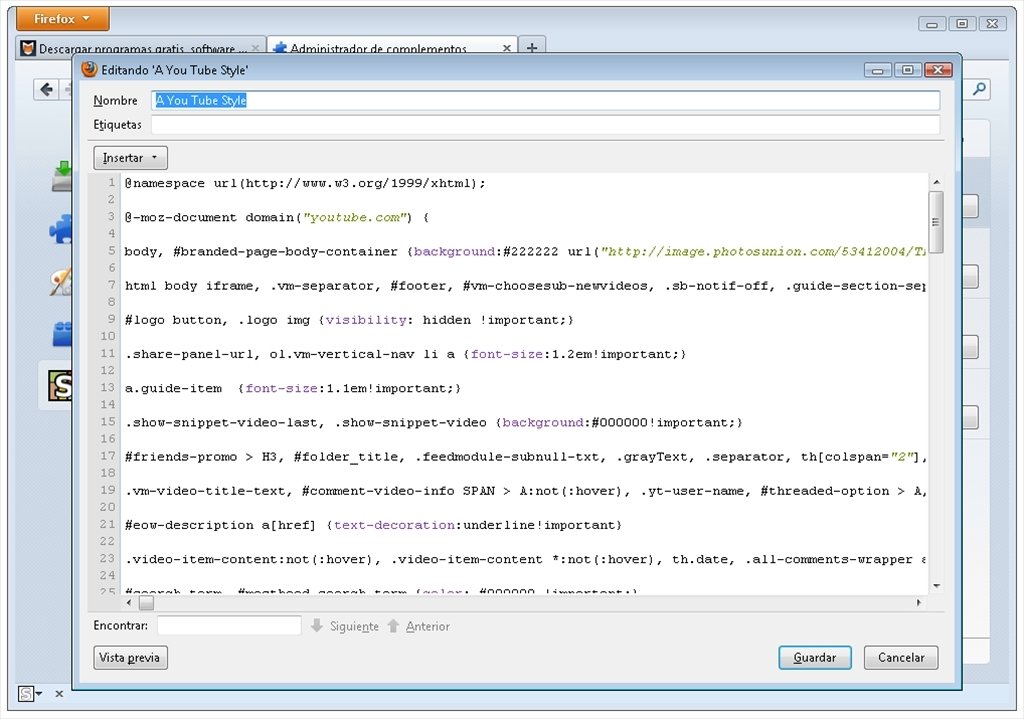
Task: Click '.video-item-content:not(:hover)' code line
Action: (526, 560)
